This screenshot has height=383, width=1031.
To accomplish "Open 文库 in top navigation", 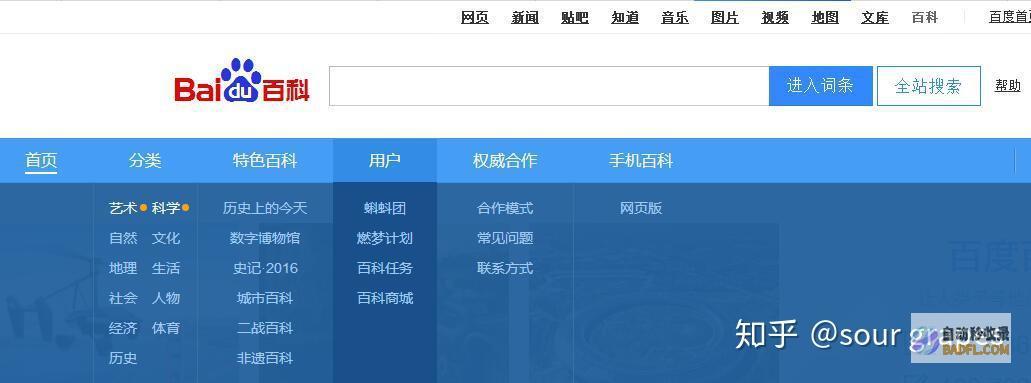I will coord(875,18).
